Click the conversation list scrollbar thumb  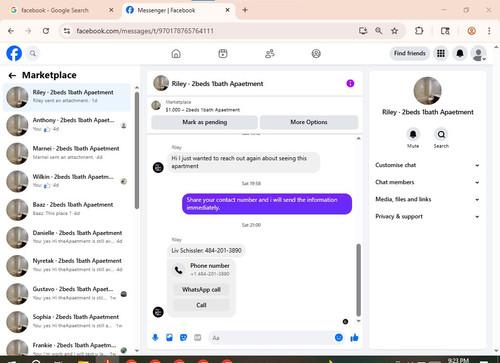(x=137, y=151)
